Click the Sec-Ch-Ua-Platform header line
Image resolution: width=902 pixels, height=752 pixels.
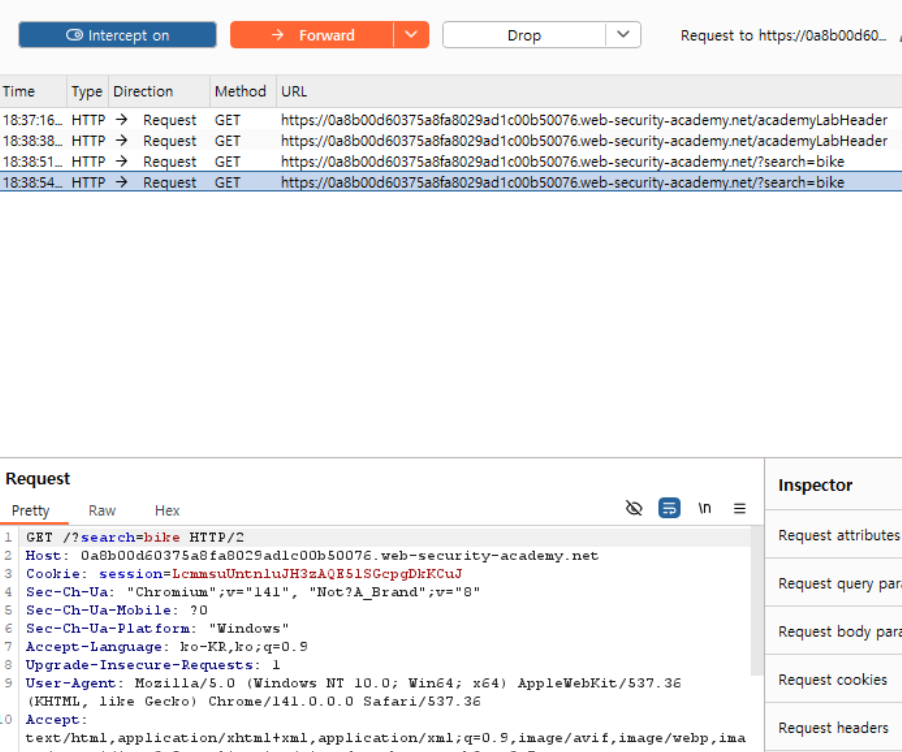pyautogui.click(x=157, y=629)
